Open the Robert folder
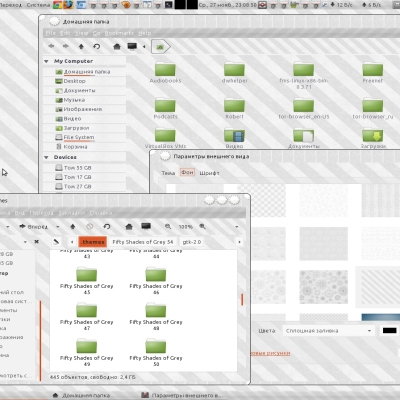The width and height of the screenshot is (400, 400). click(x=234, y=108)
